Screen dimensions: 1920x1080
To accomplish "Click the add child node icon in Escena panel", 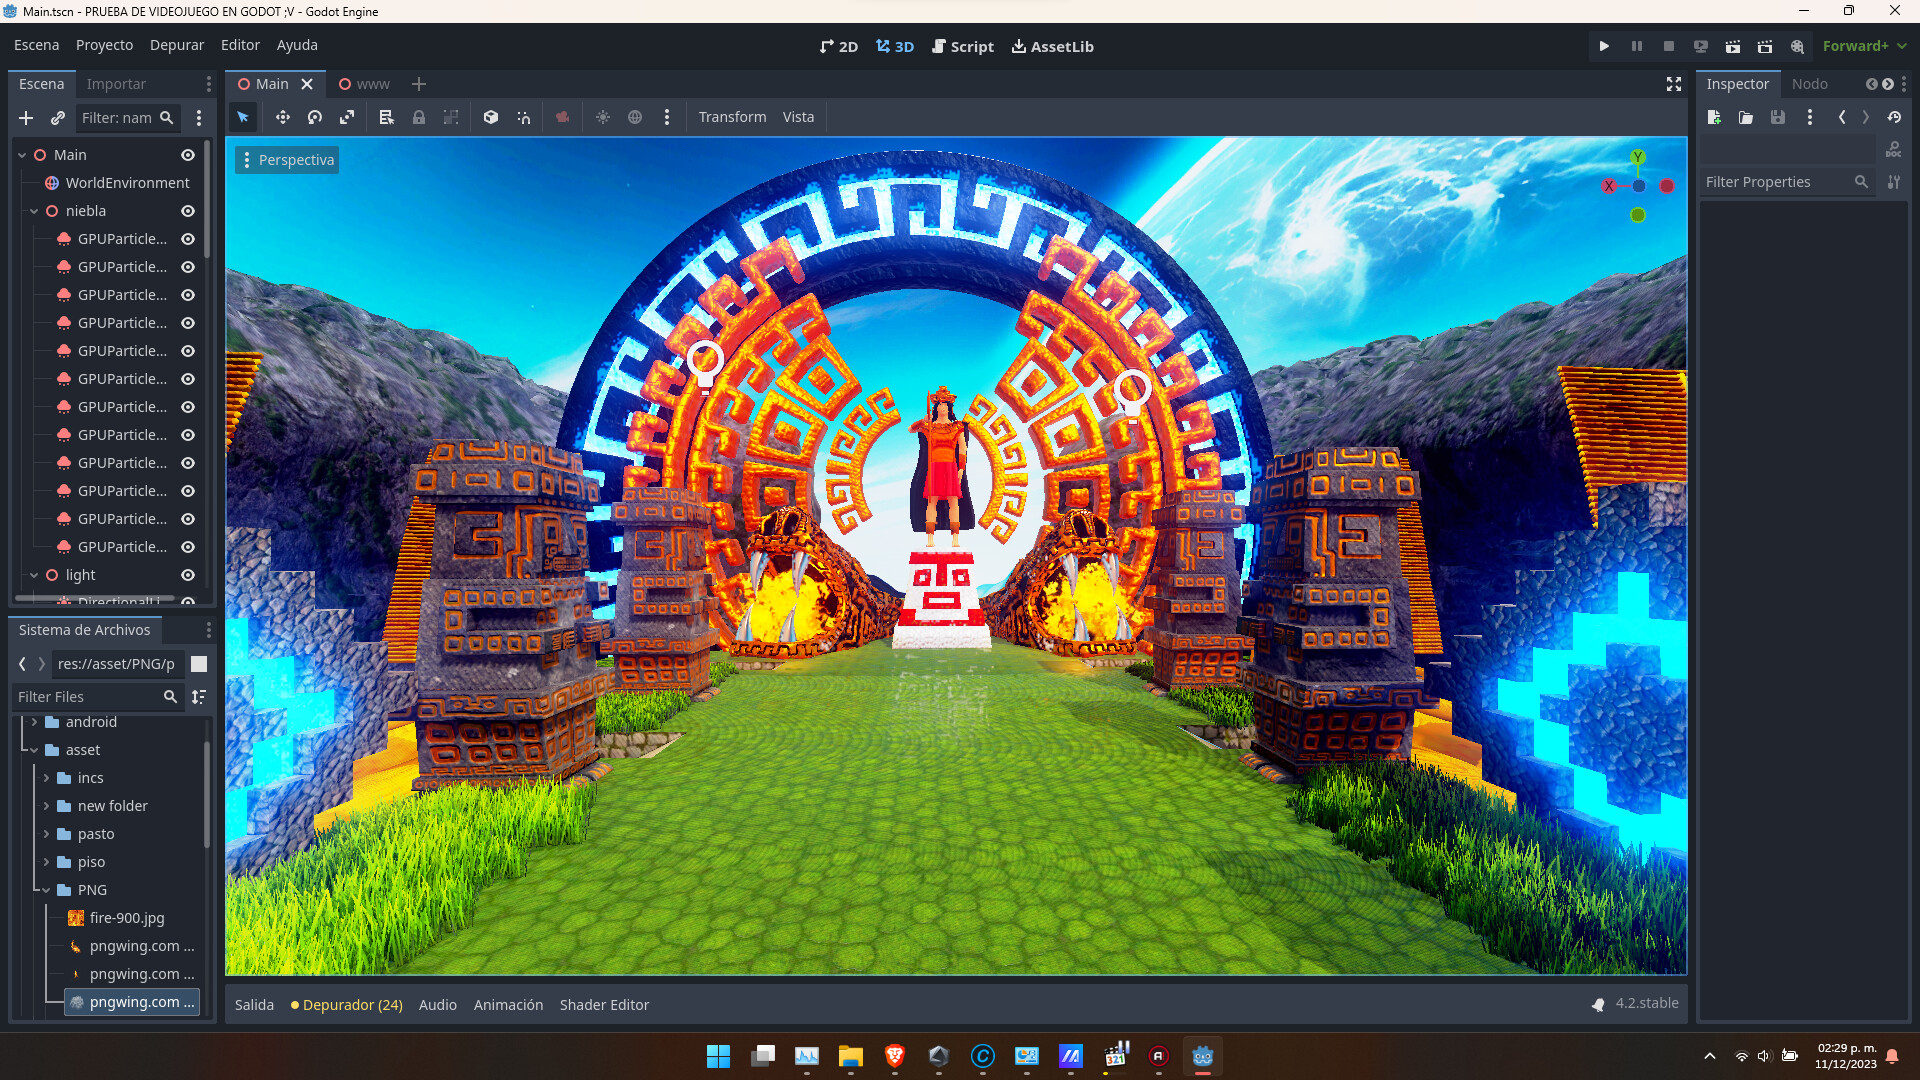I will [x=26, y=118].
